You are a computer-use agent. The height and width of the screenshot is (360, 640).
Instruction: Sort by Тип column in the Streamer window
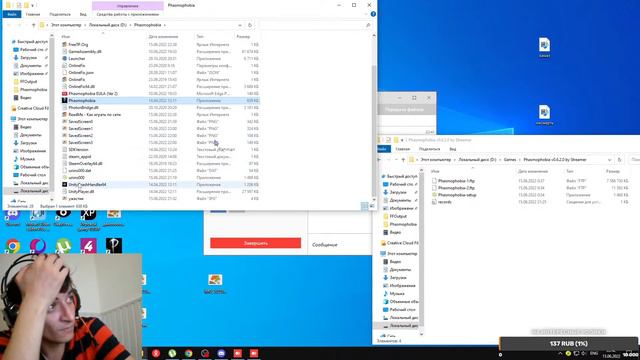pyautogui.click(x=569, y=171)
